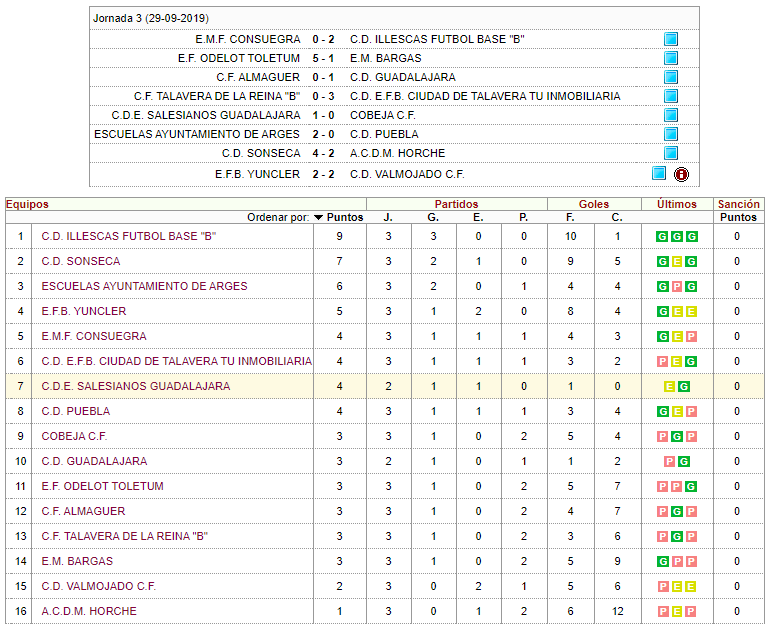Viewport: 767px width, 631px height.
Task: Click Jornada 3 (29-09-2019) heading
Action: pyautogui.click(x=151, y=19)
